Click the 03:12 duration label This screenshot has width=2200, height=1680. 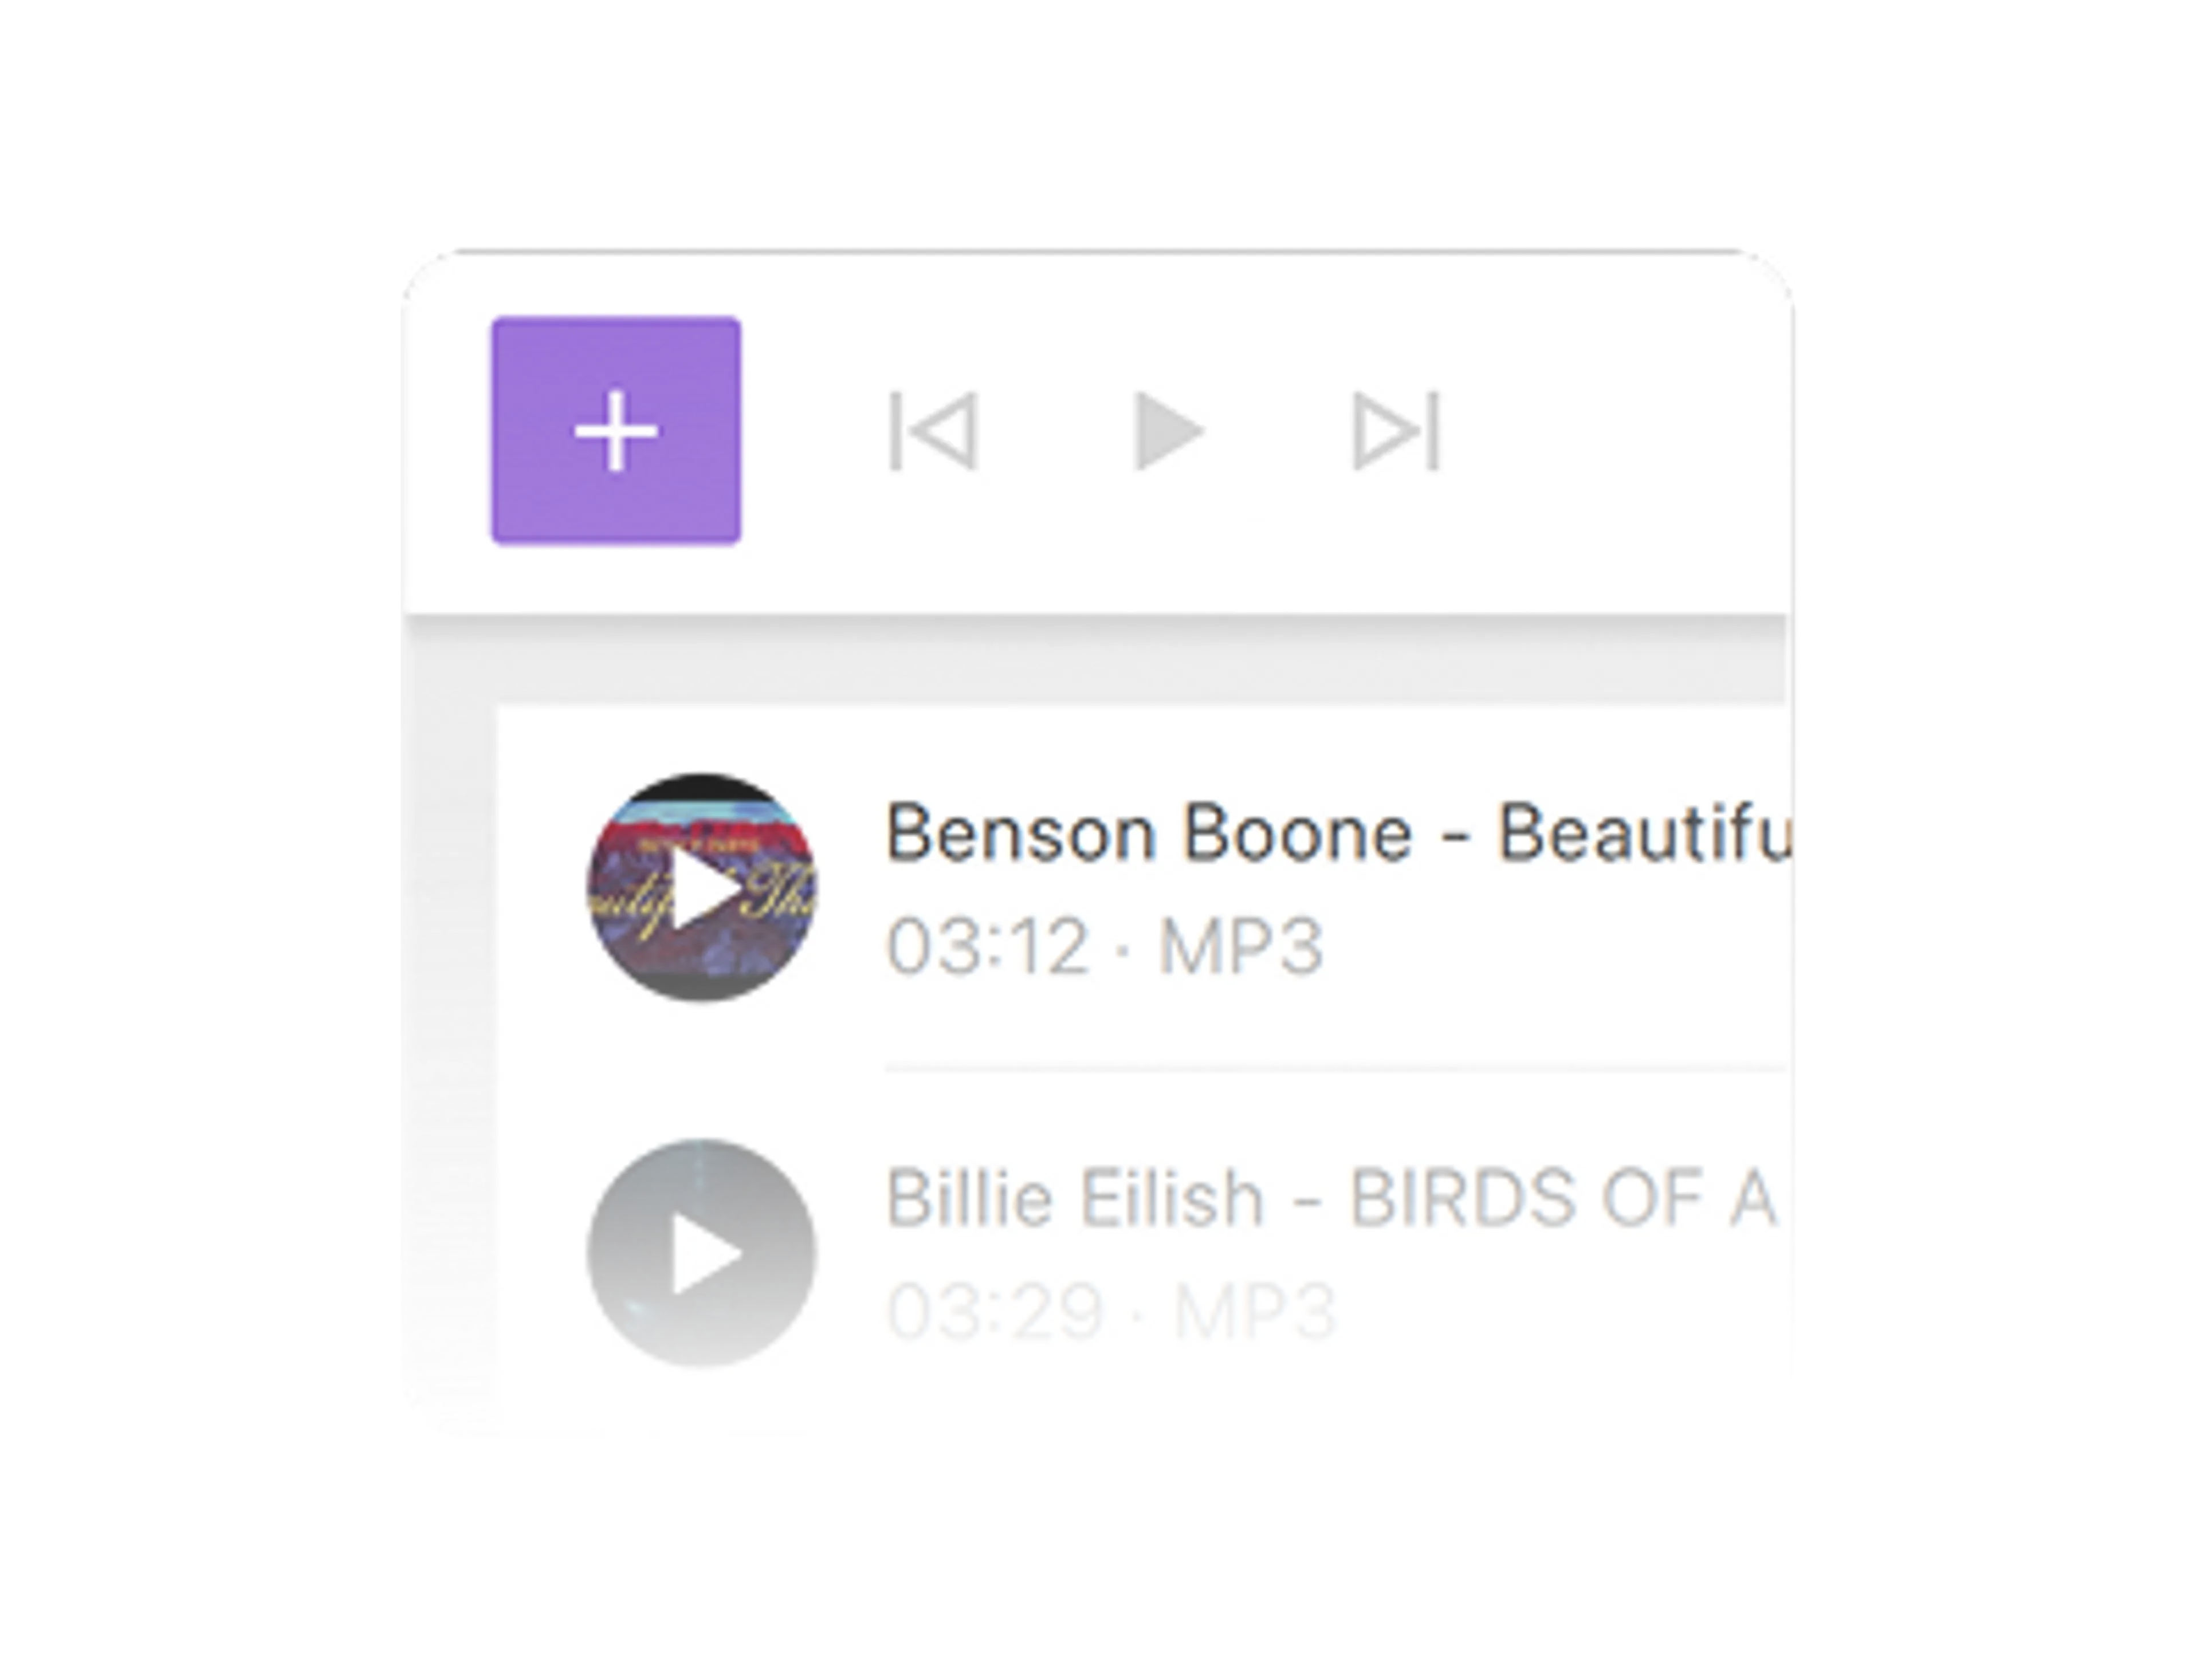coord(986,946)
